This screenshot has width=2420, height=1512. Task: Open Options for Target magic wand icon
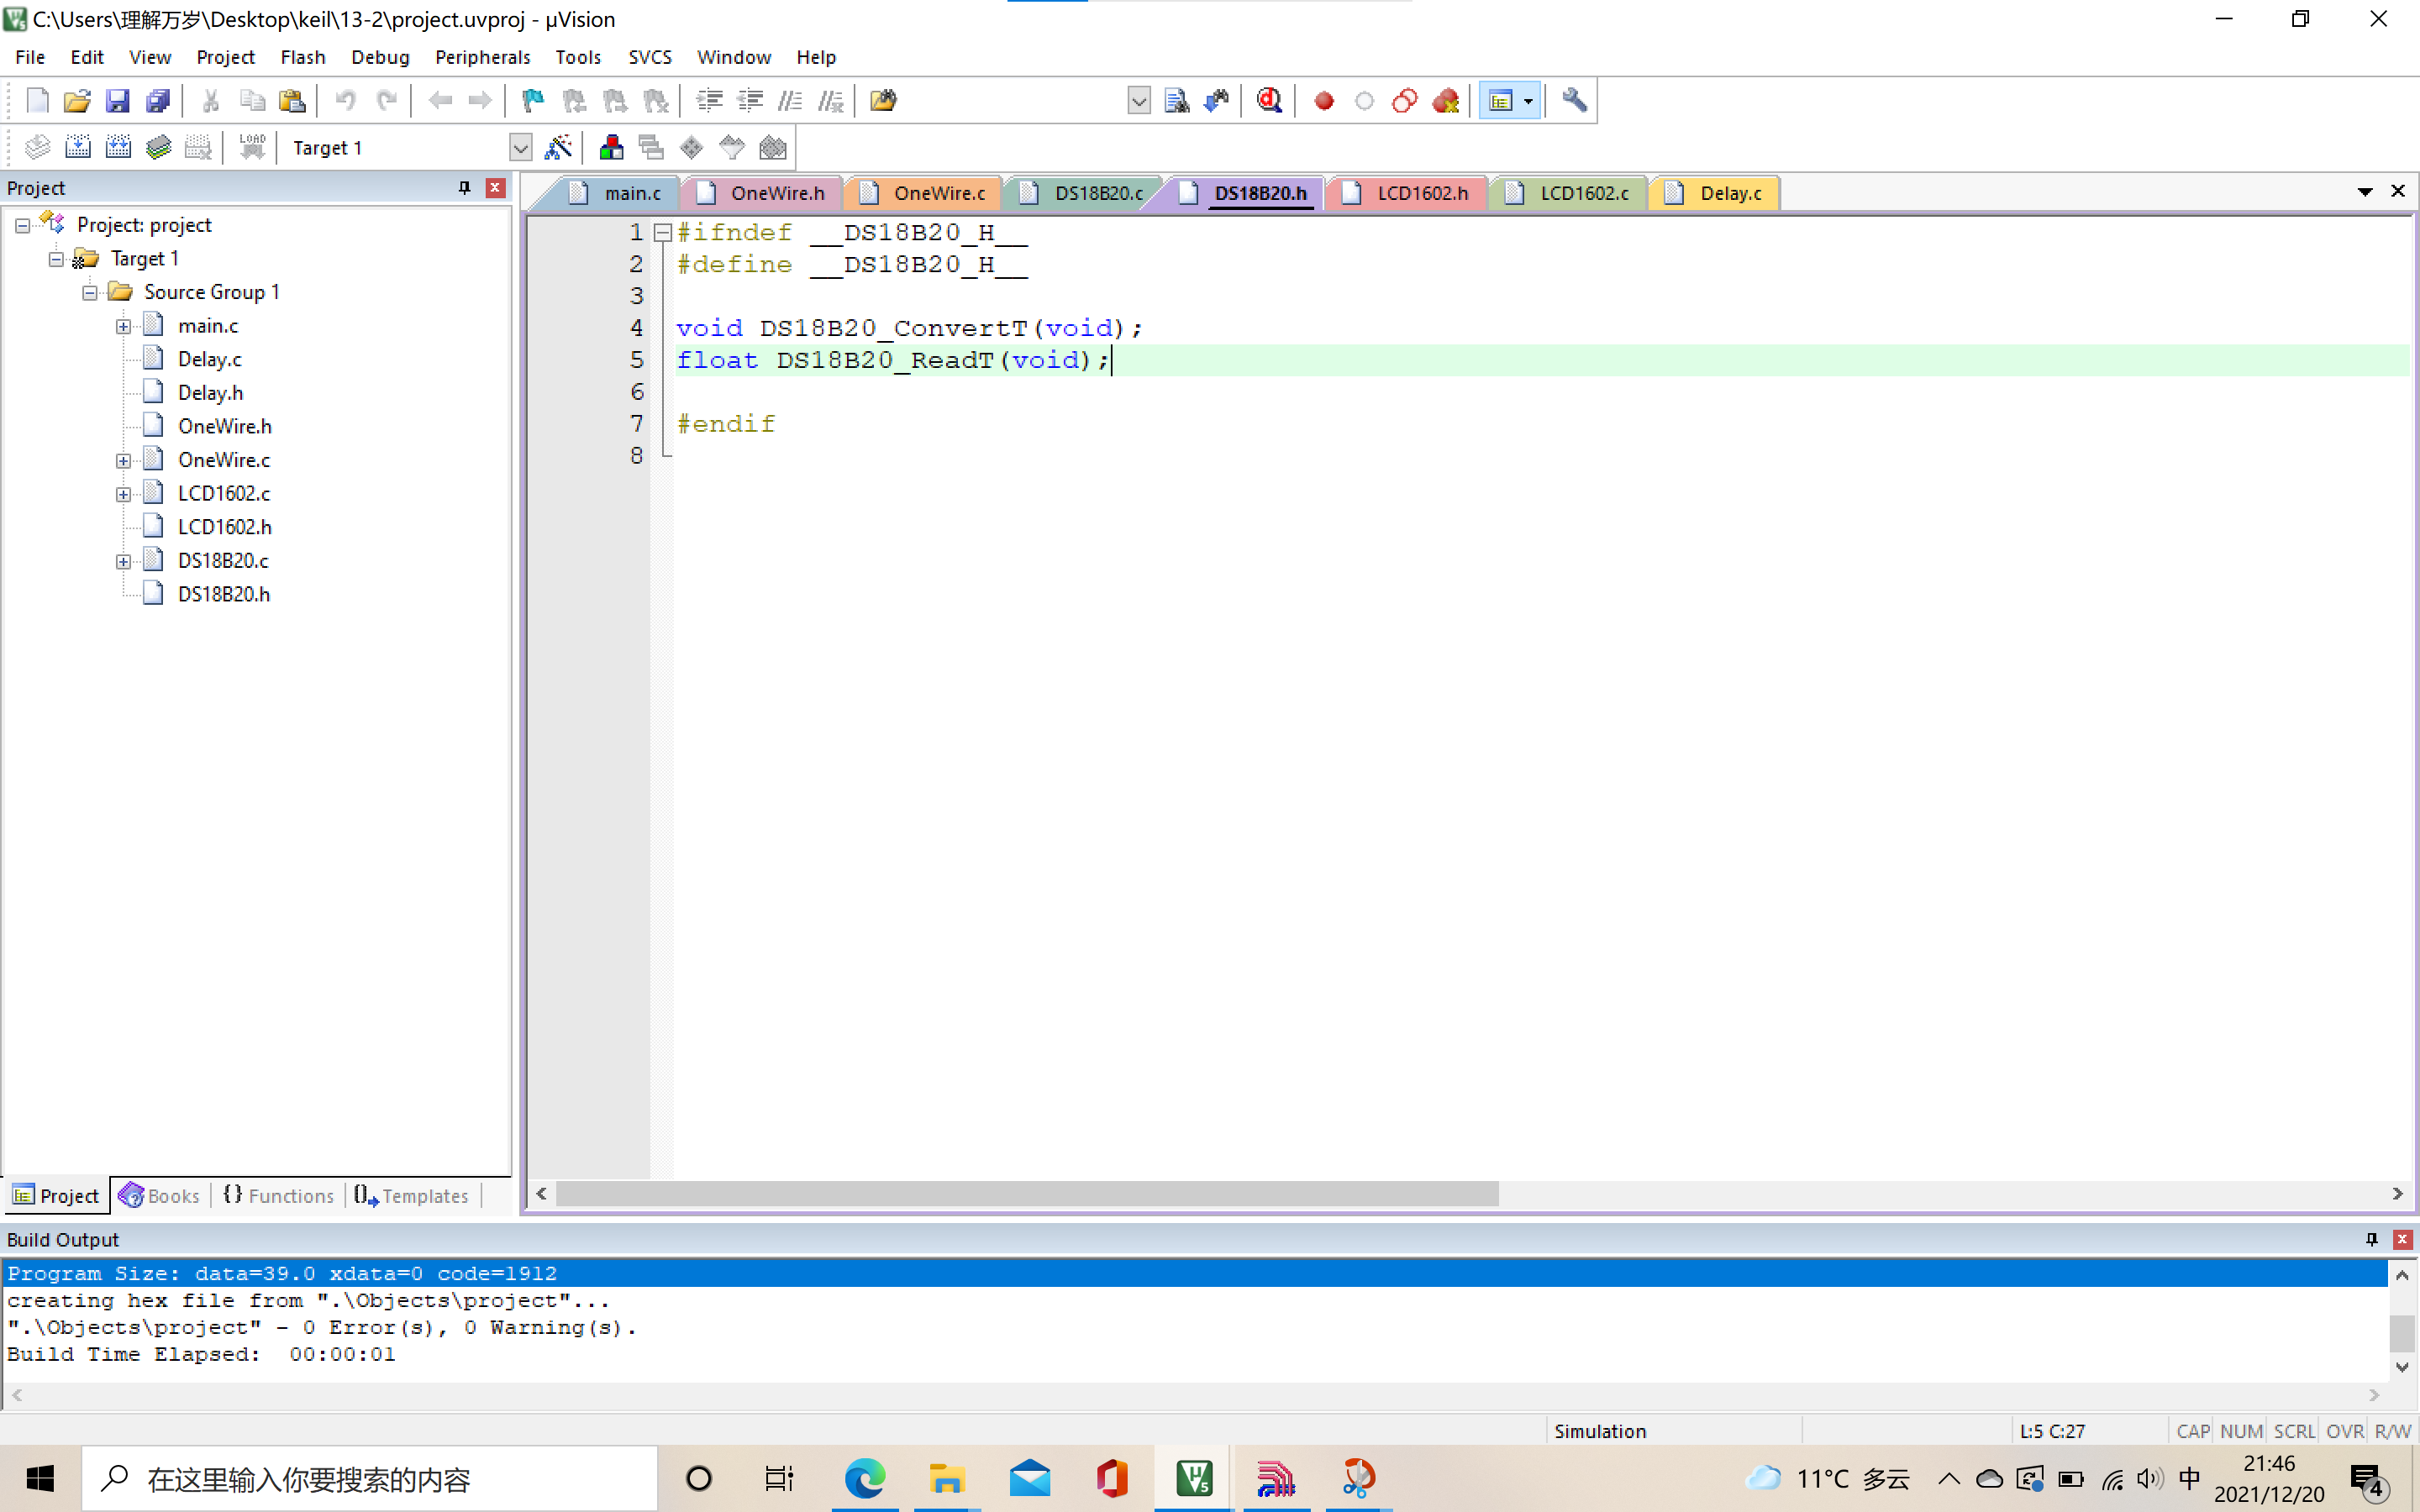558,148
